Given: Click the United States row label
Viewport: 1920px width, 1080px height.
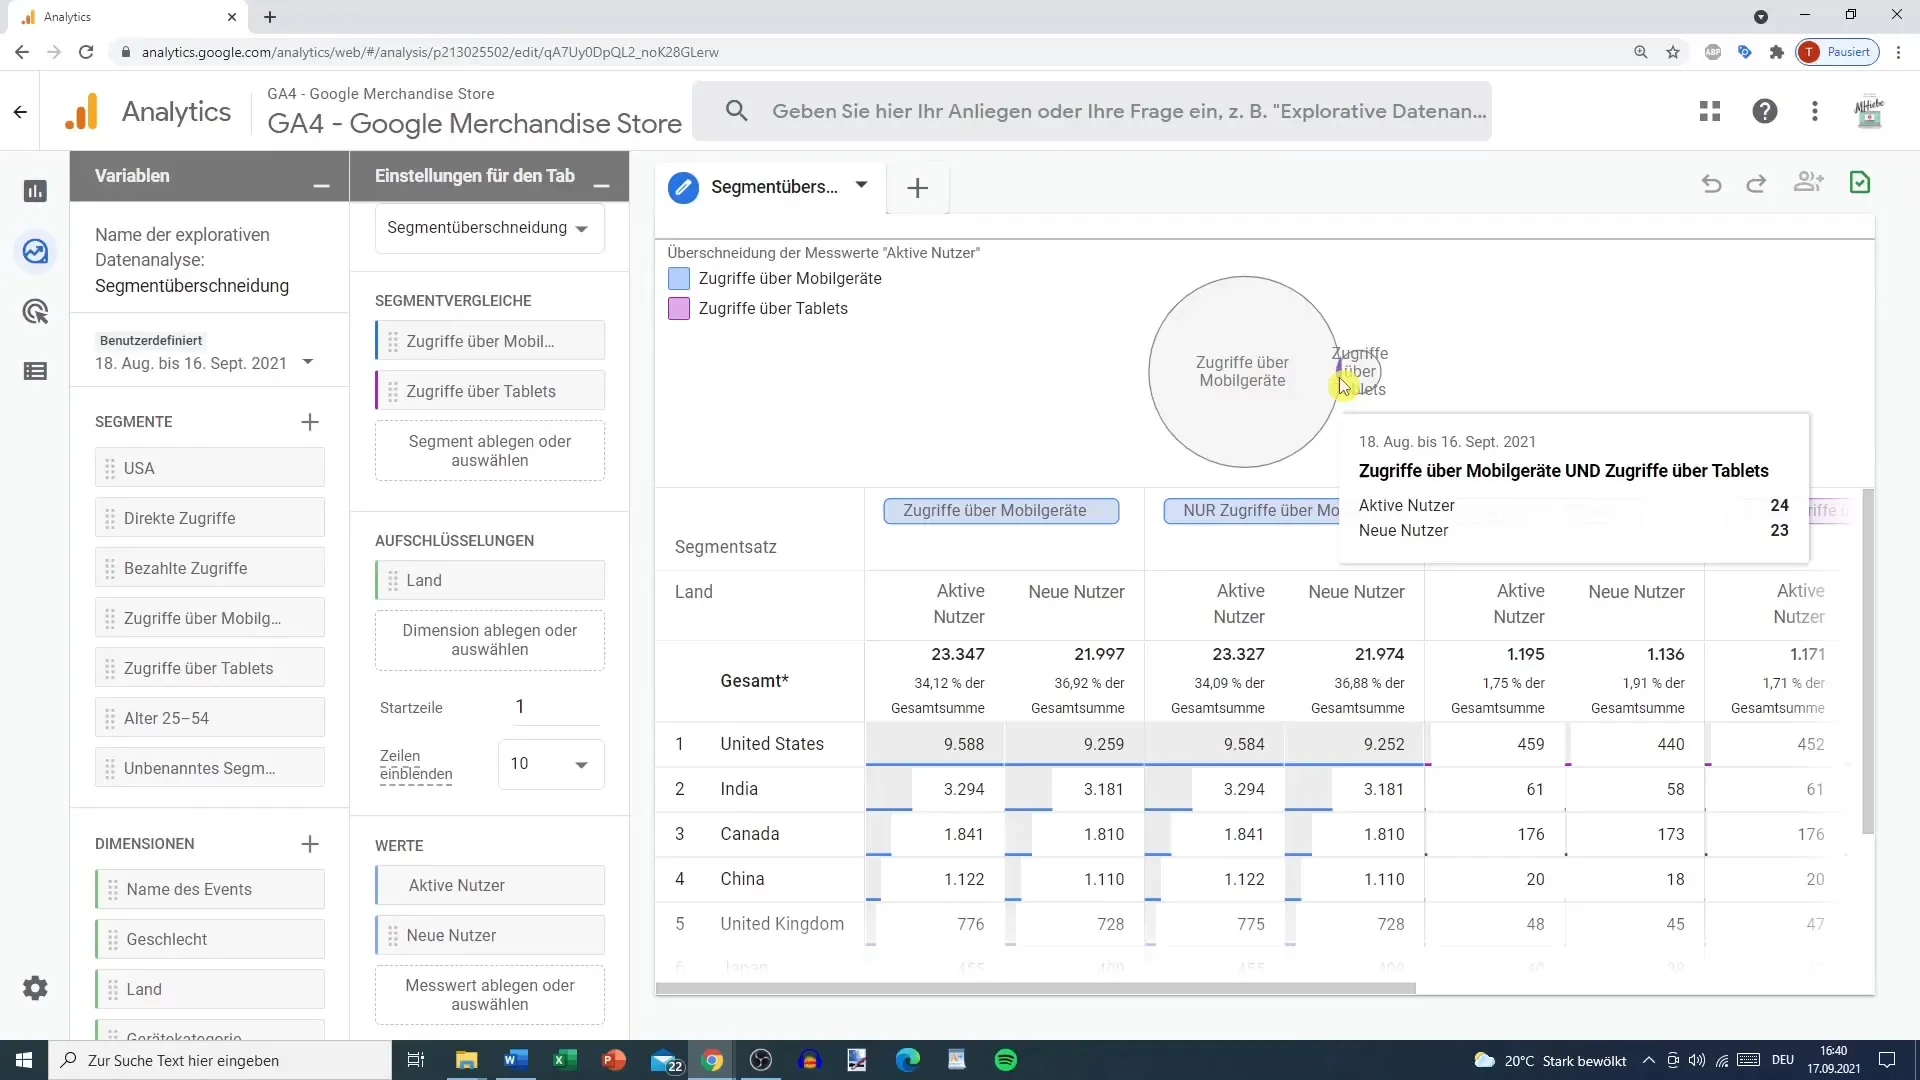Looking at the screenshot, I should [772, 744].
